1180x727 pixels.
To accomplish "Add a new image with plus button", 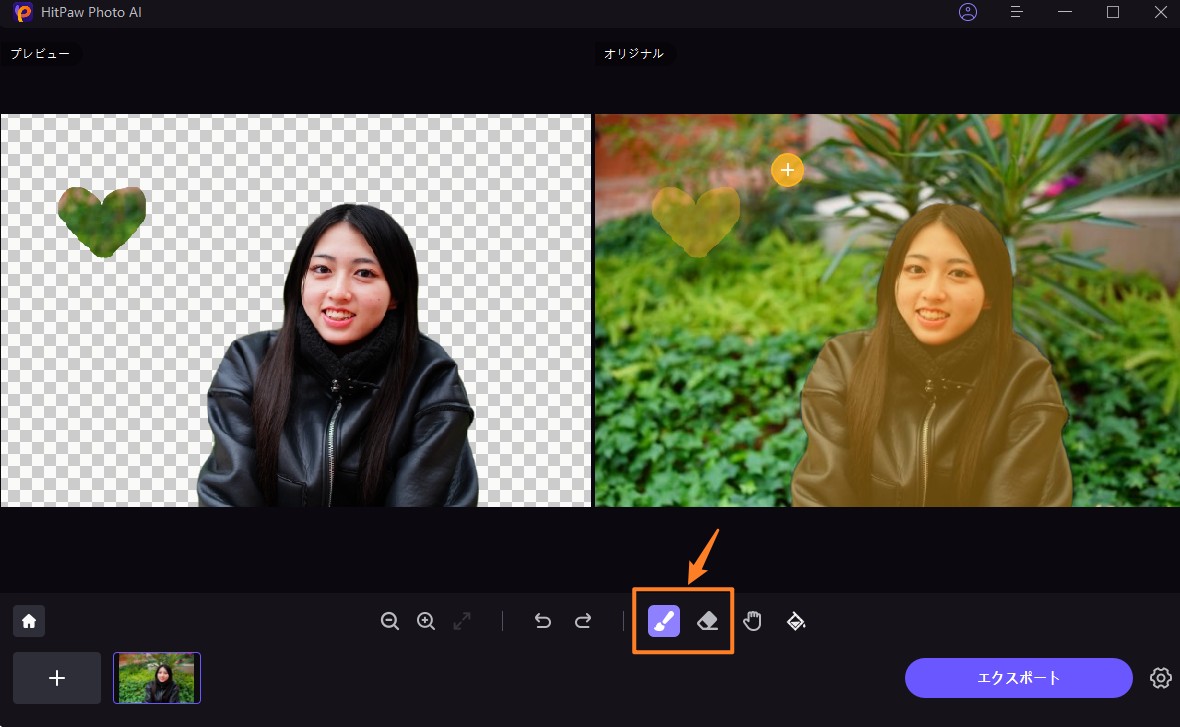I will point(57,678).
